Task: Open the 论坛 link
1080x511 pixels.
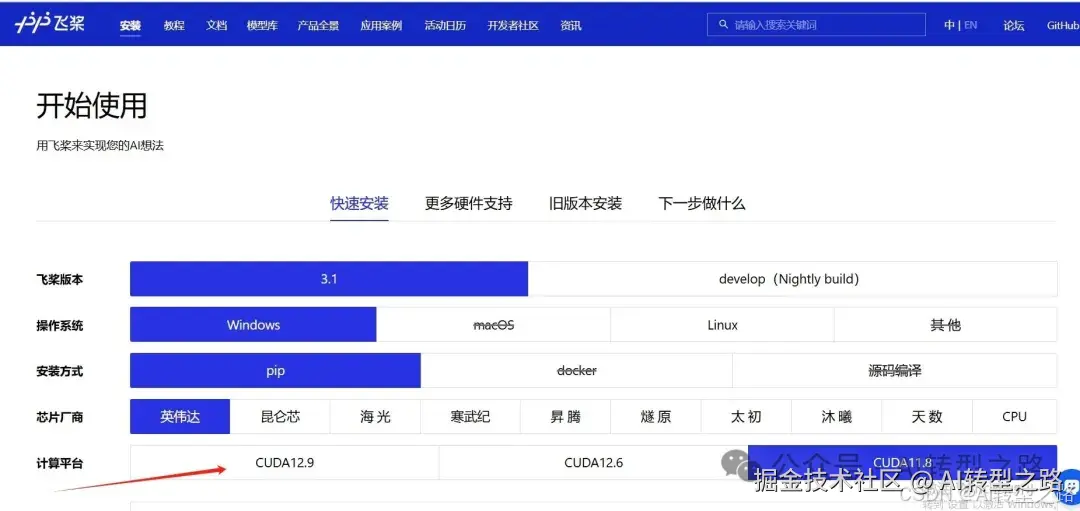Action: pyautogui.click(x=1014, y=25)
